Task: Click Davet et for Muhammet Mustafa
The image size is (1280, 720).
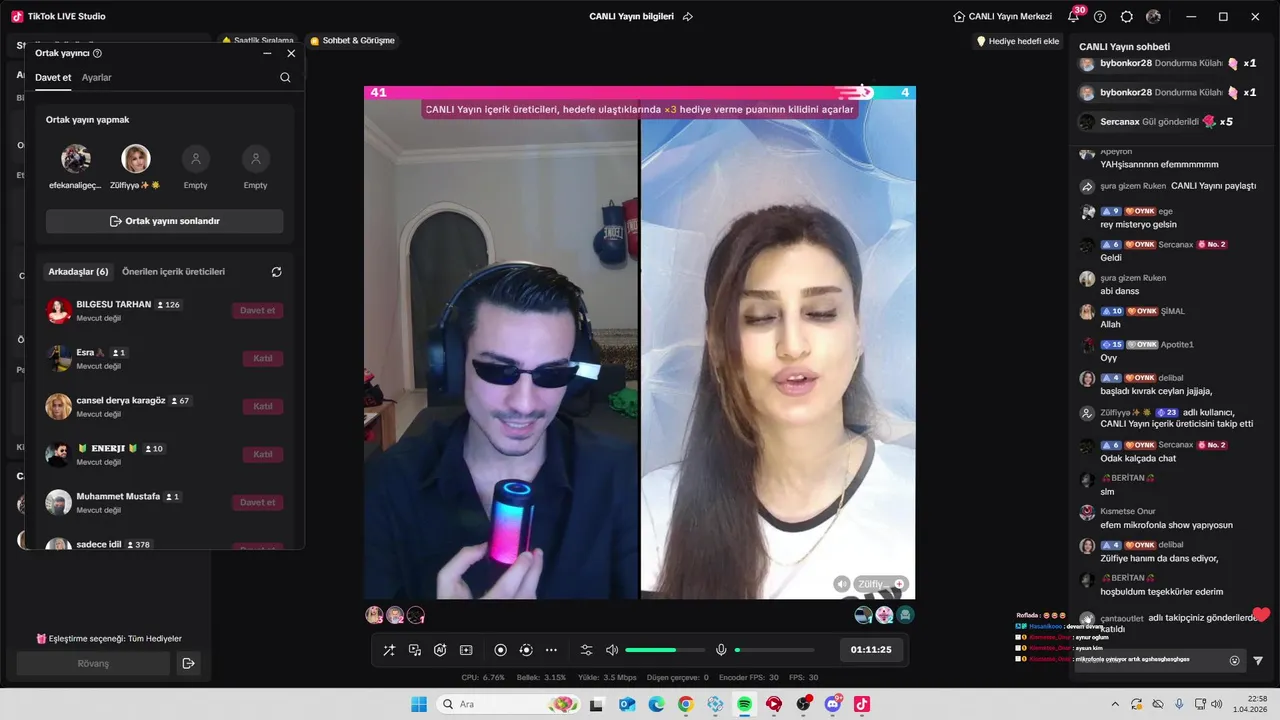Action: coord(257,502)
